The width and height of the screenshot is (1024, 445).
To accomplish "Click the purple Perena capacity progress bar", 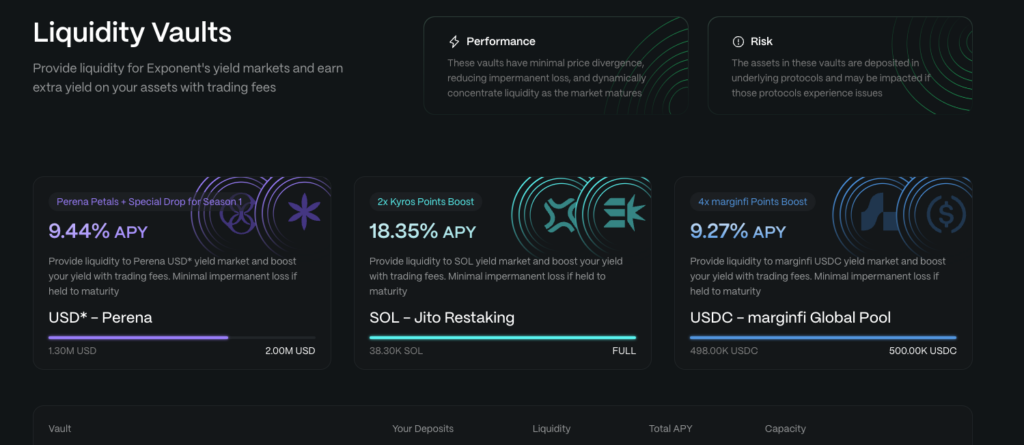I will (138, 338).
